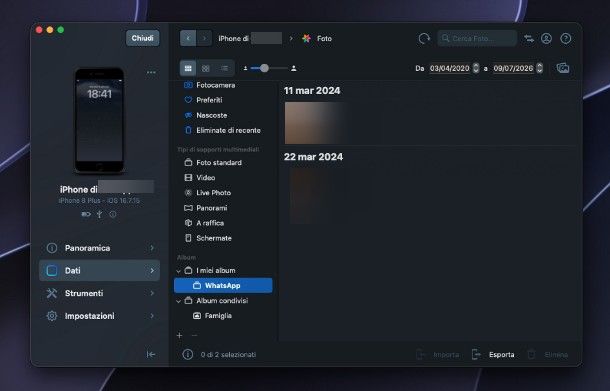Go forward with the navigation arrow
Screen dimensions: 610x391
tap(204, 38)
